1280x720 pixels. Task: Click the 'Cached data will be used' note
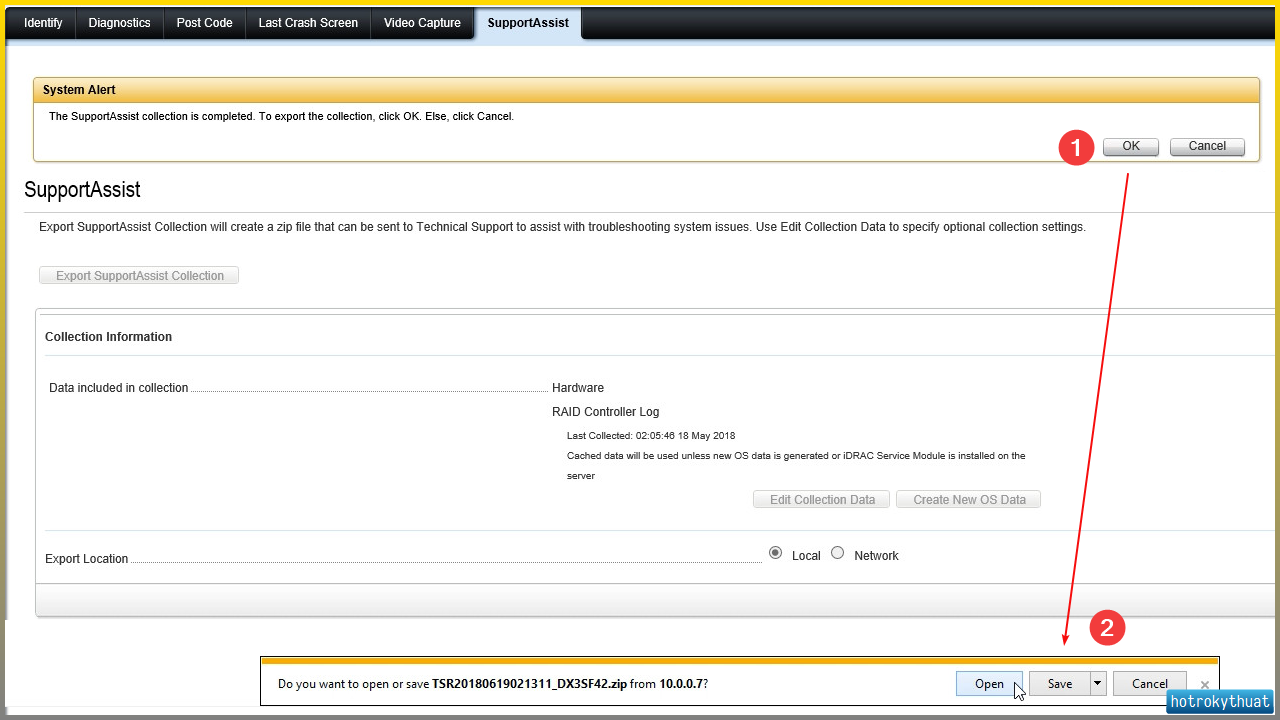tap(796, 466)
